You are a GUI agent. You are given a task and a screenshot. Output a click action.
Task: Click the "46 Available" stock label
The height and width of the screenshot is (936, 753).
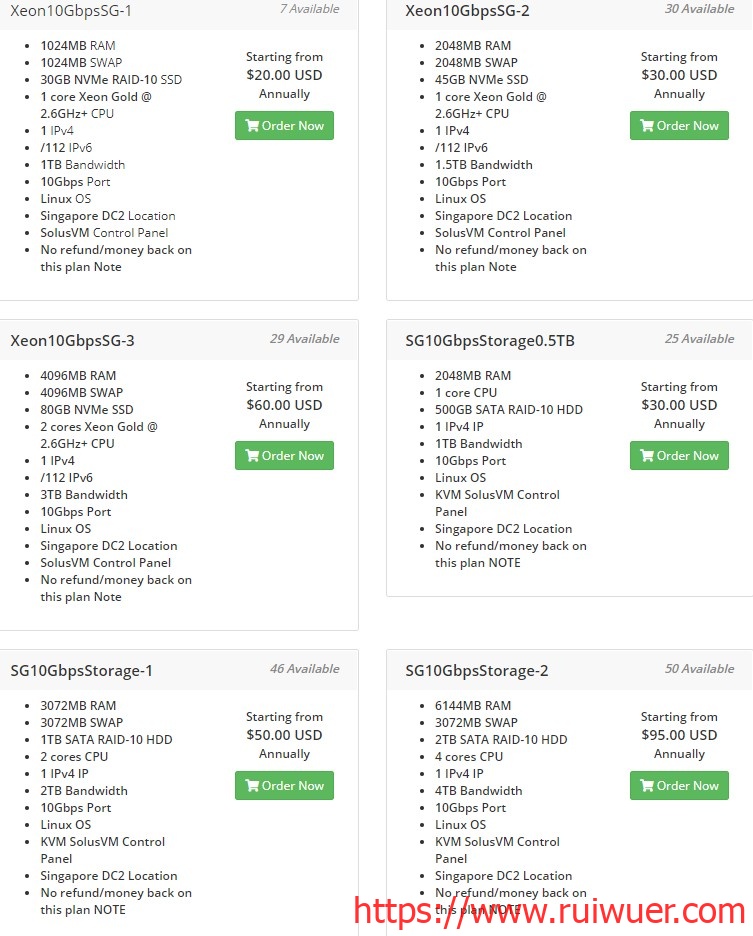pyautogui.click(x=305, y=669)
